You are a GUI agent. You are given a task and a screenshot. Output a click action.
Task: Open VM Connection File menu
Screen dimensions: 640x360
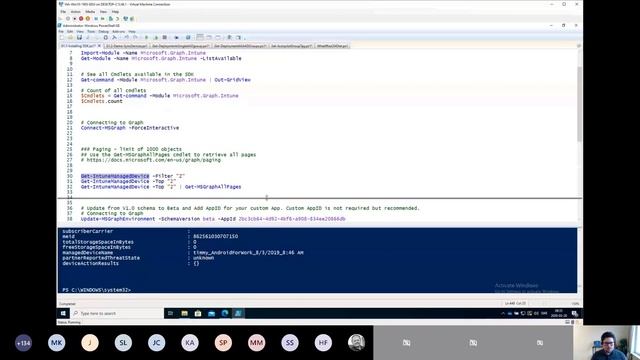tap(63, 12)
